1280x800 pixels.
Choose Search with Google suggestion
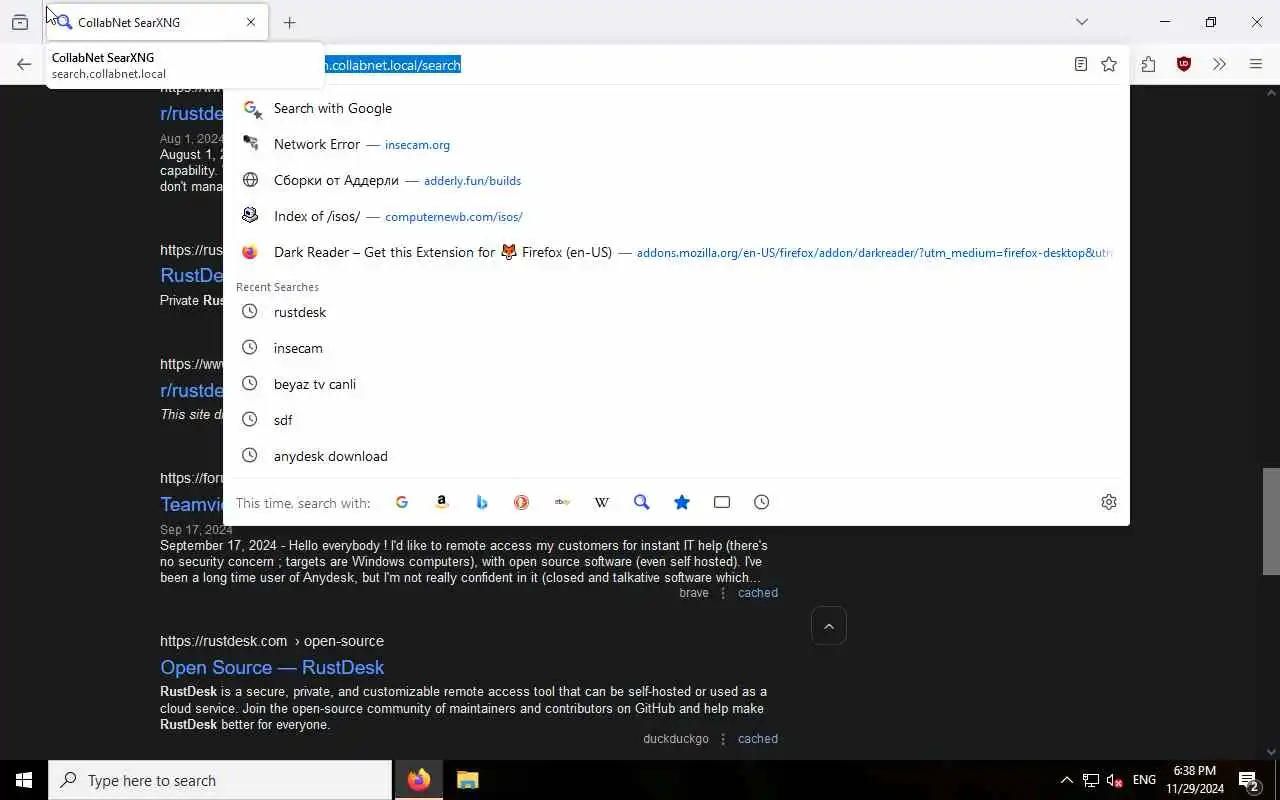676,108
